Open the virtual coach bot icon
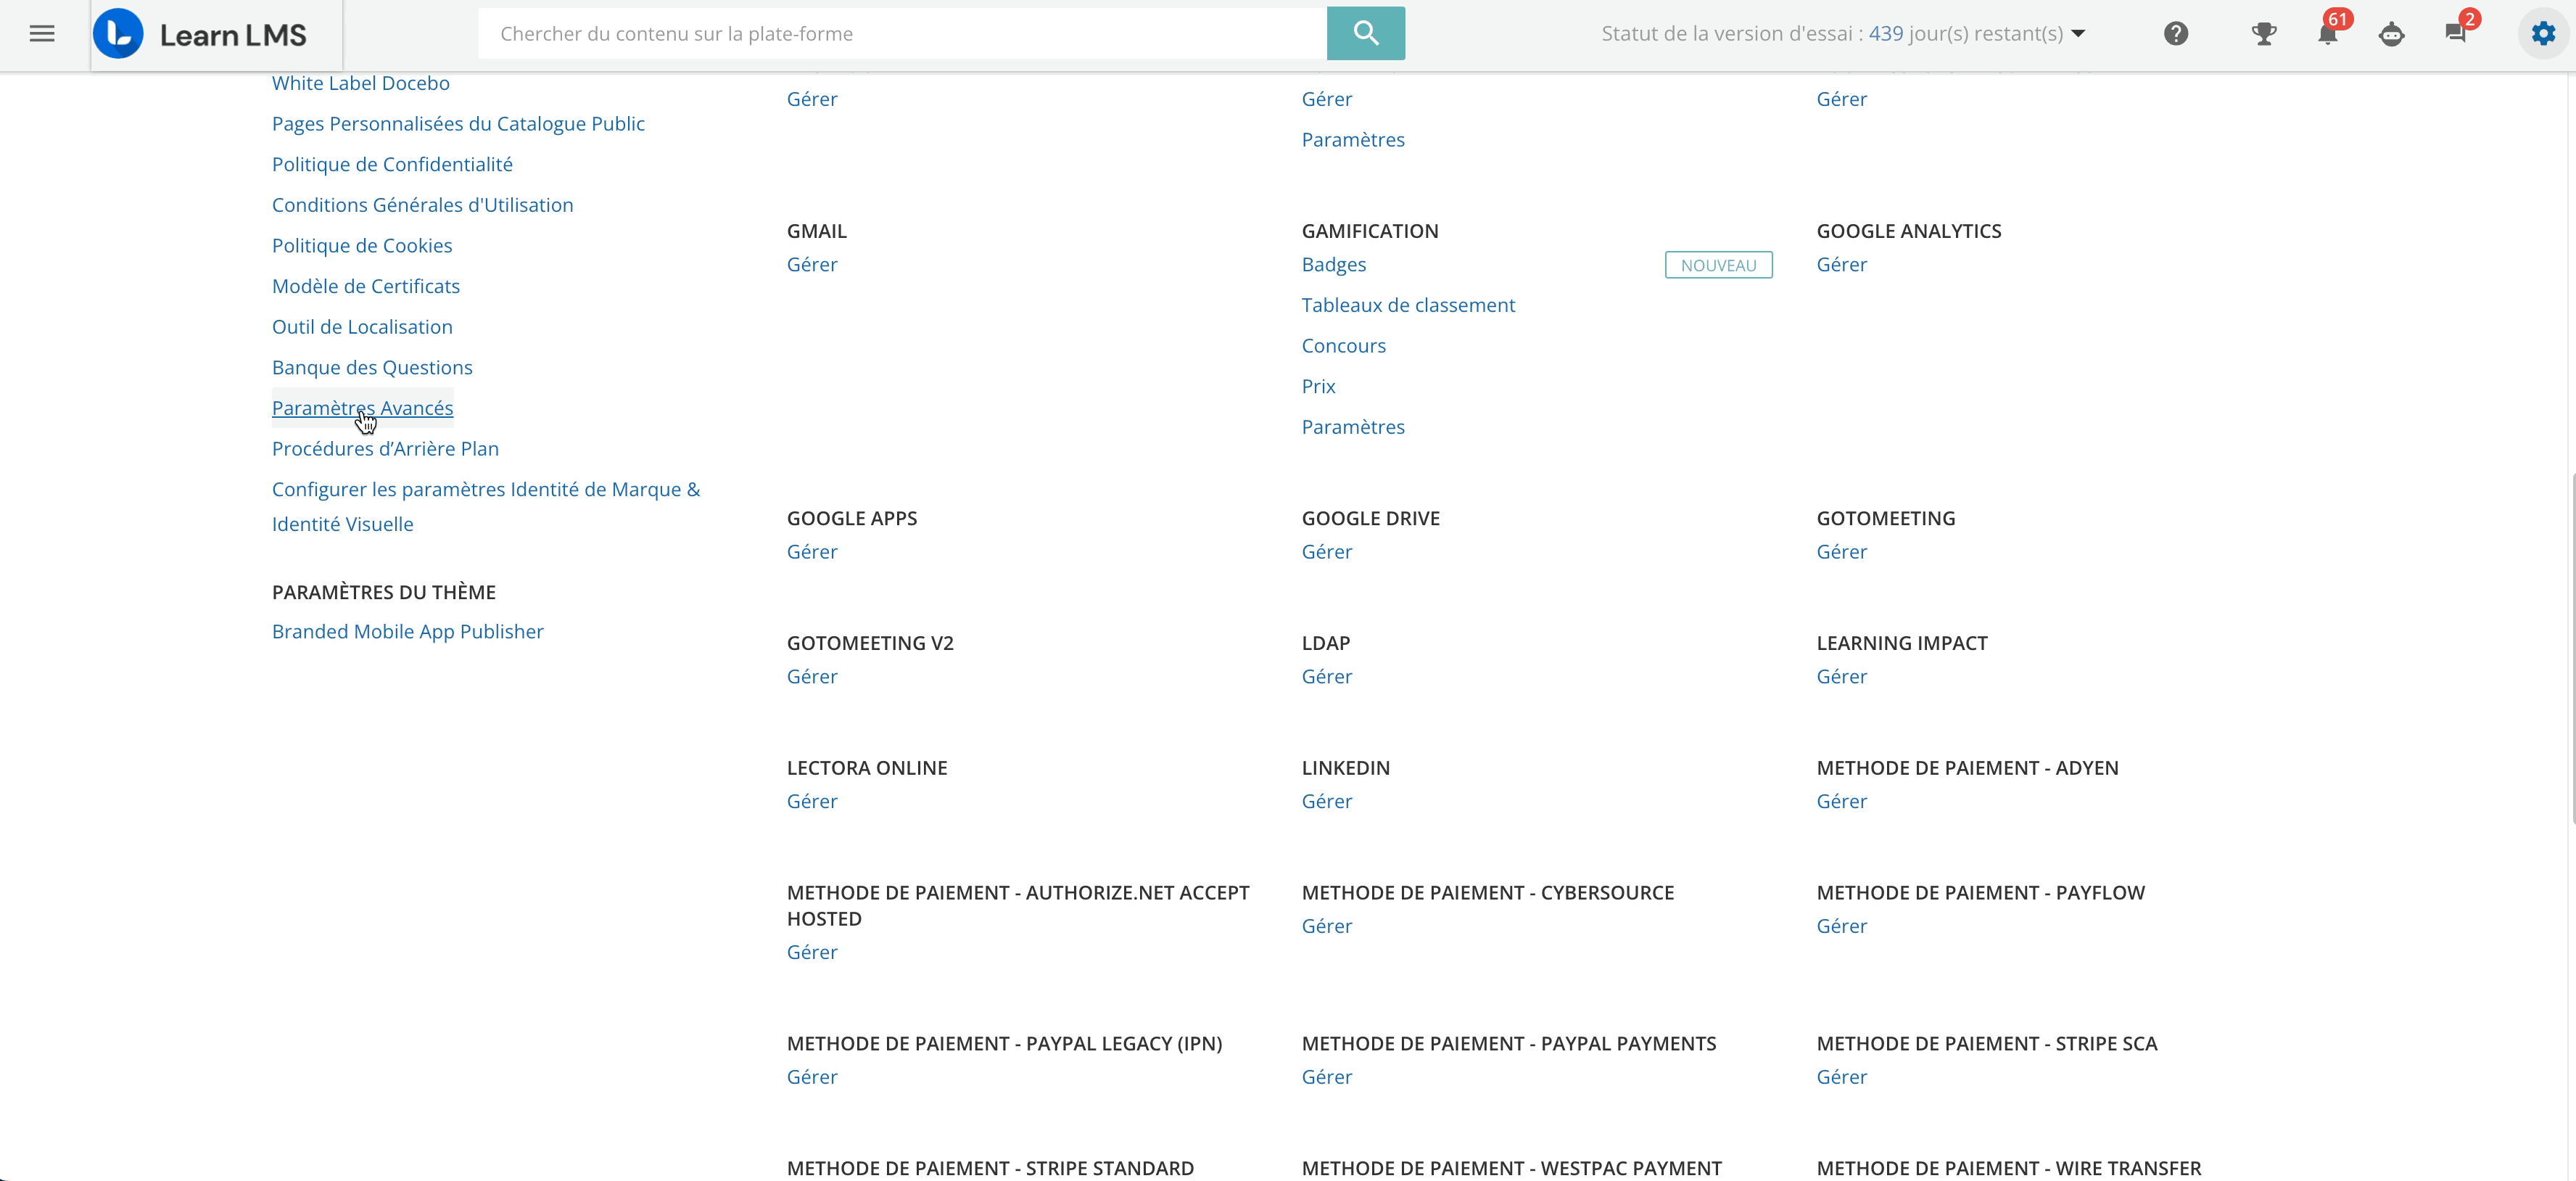This screenshot has width=2576, height=1181. coord(2392,34)
